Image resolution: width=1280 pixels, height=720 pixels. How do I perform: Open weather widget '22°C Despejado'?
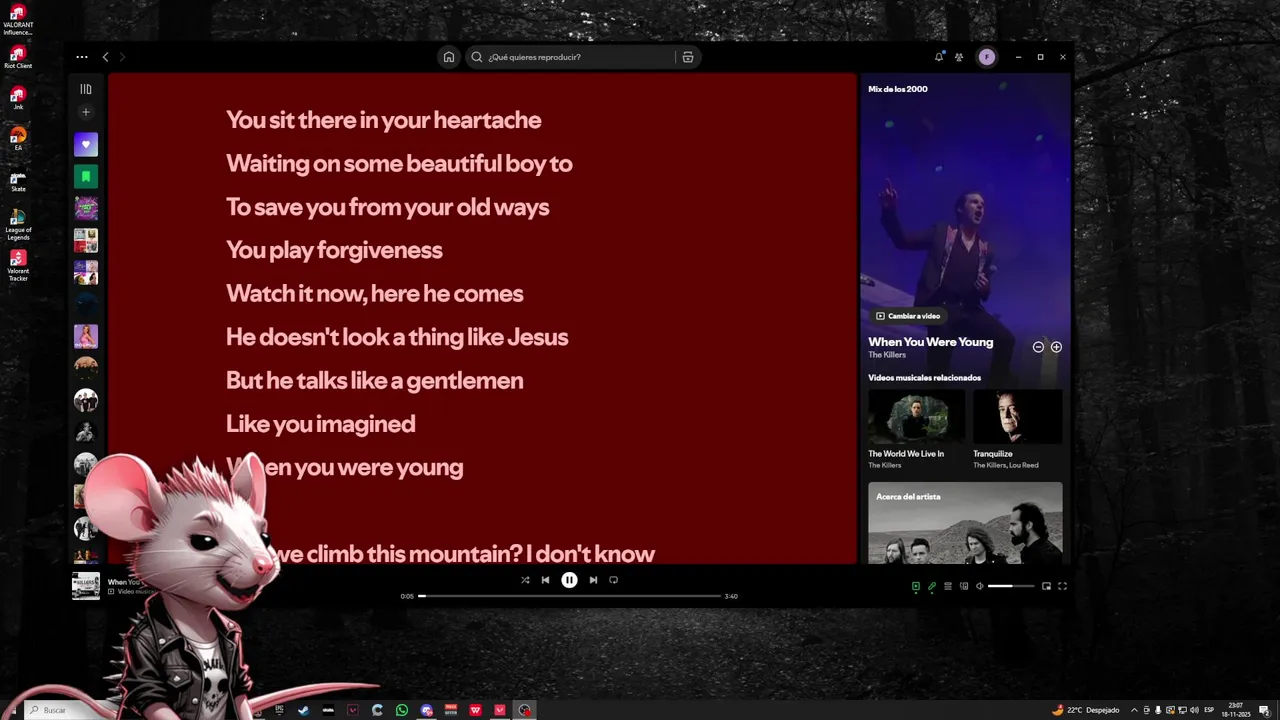pos(1086,710)
